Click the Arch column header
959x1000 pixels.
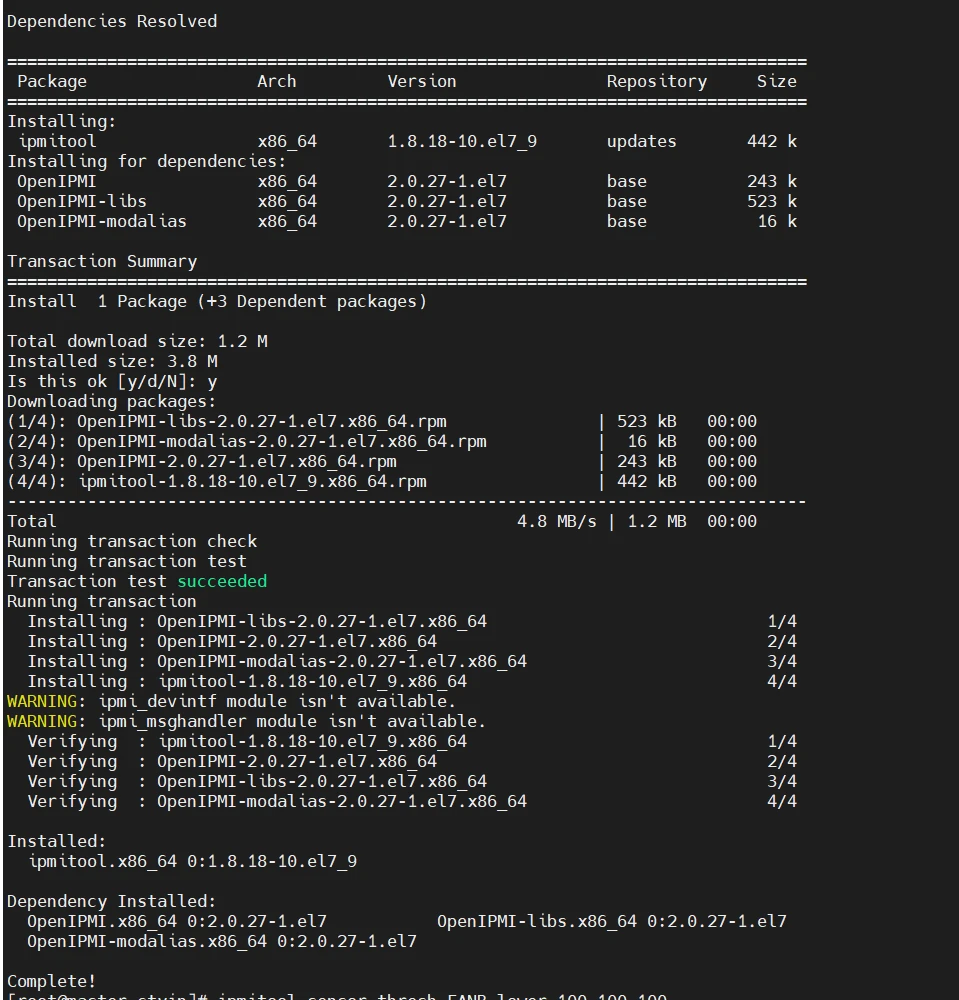(x=277, y=81)
